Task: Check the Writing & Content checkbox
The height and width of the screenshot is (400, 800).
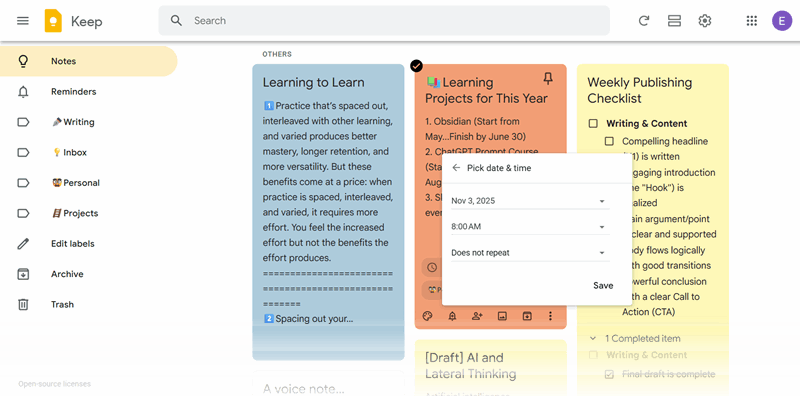Action: point(593,124)
